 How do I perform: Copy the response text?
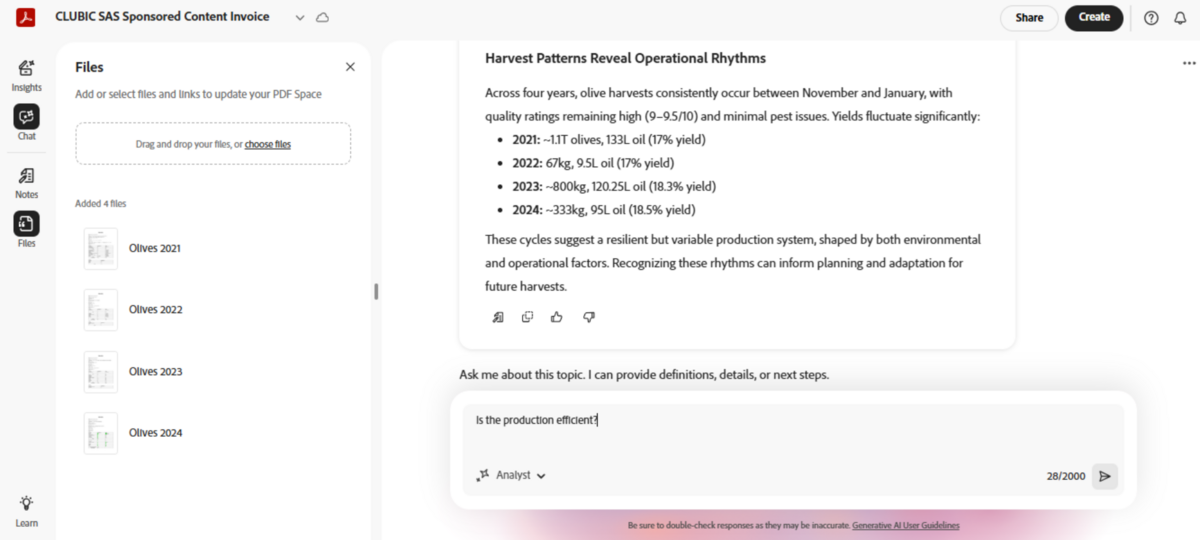click(527, 317)
